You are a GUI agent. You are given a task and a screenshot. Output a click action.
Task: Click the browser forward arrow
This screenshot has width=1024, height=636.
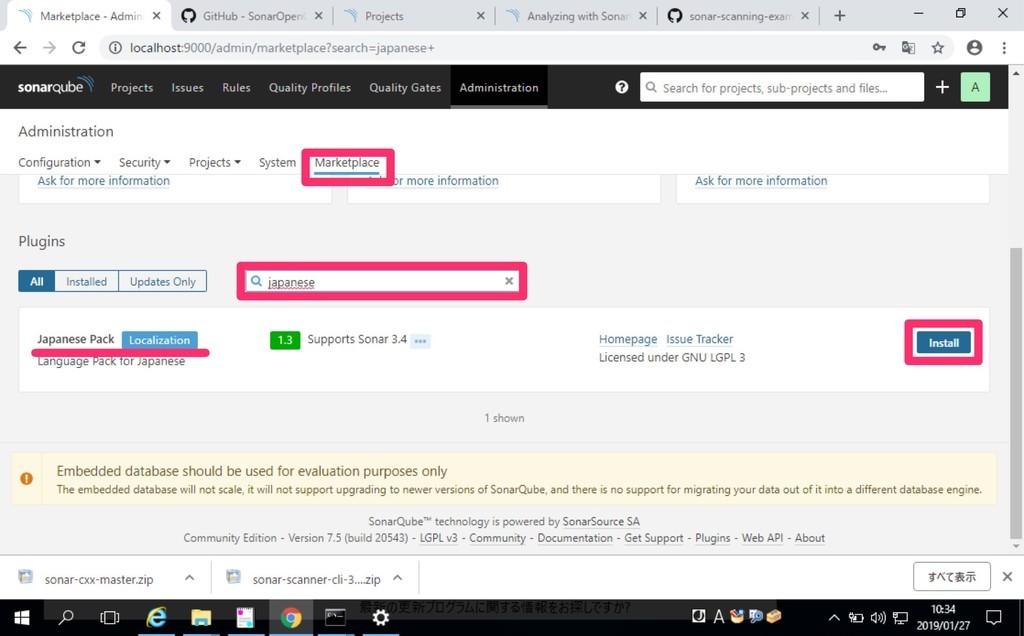(50, 48)
